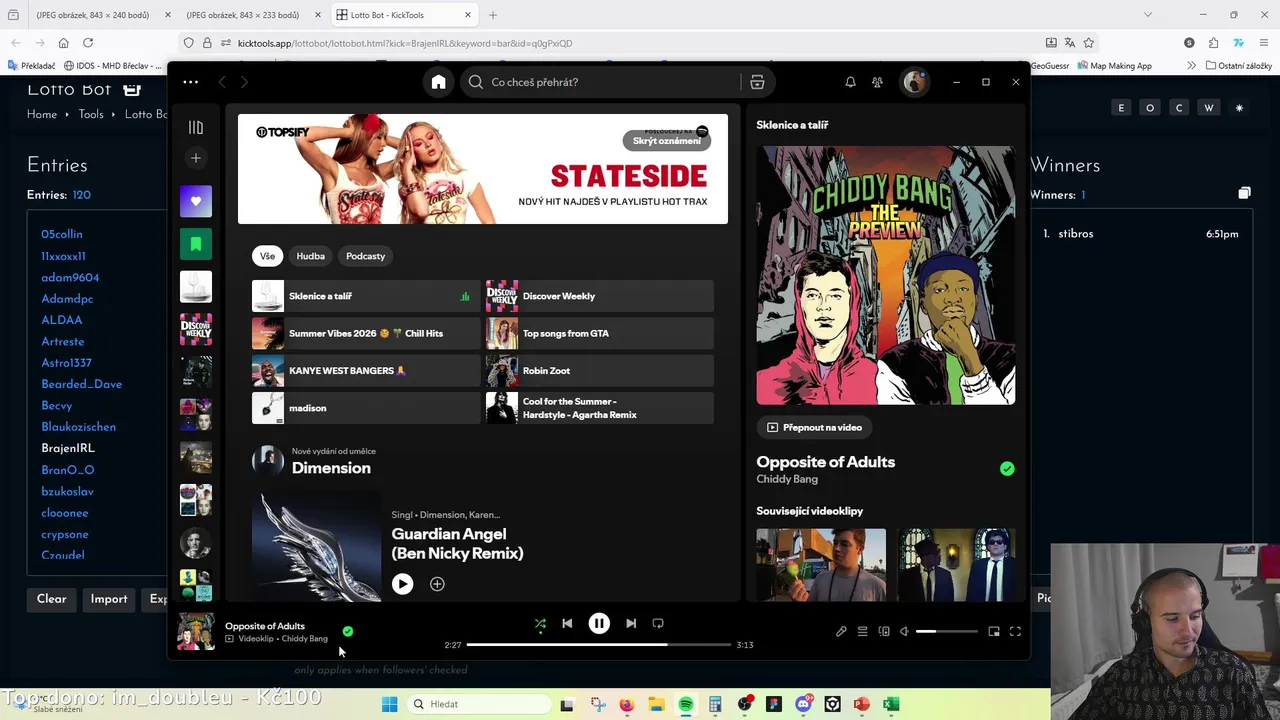This screenshot has width=1280, height=720.
Task: Select the Hudba filter chip
Action: tap(310, 256)
